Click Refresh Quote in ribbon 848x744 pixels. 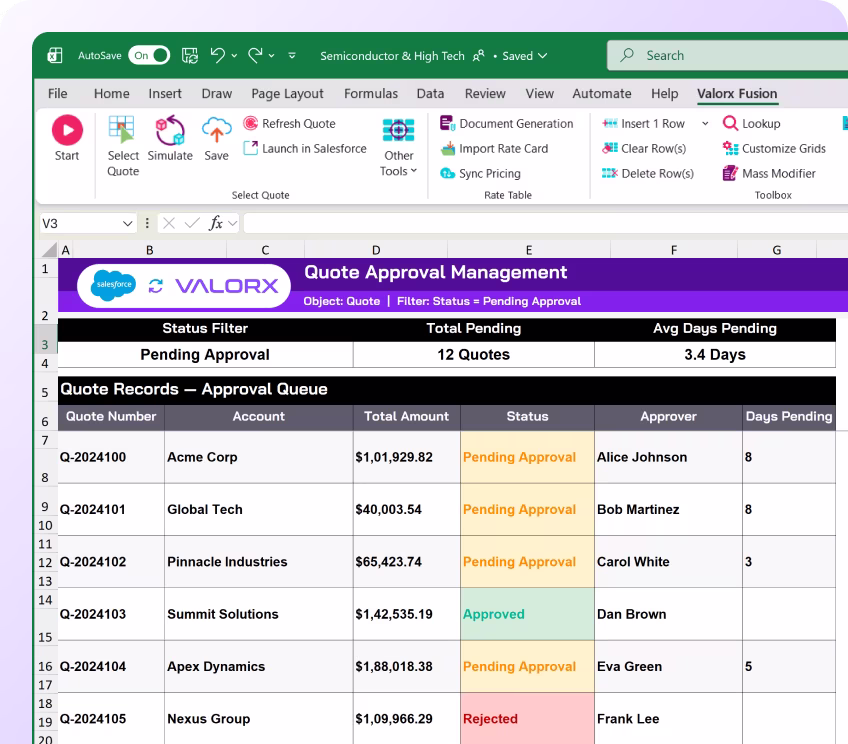click(289, 123)
